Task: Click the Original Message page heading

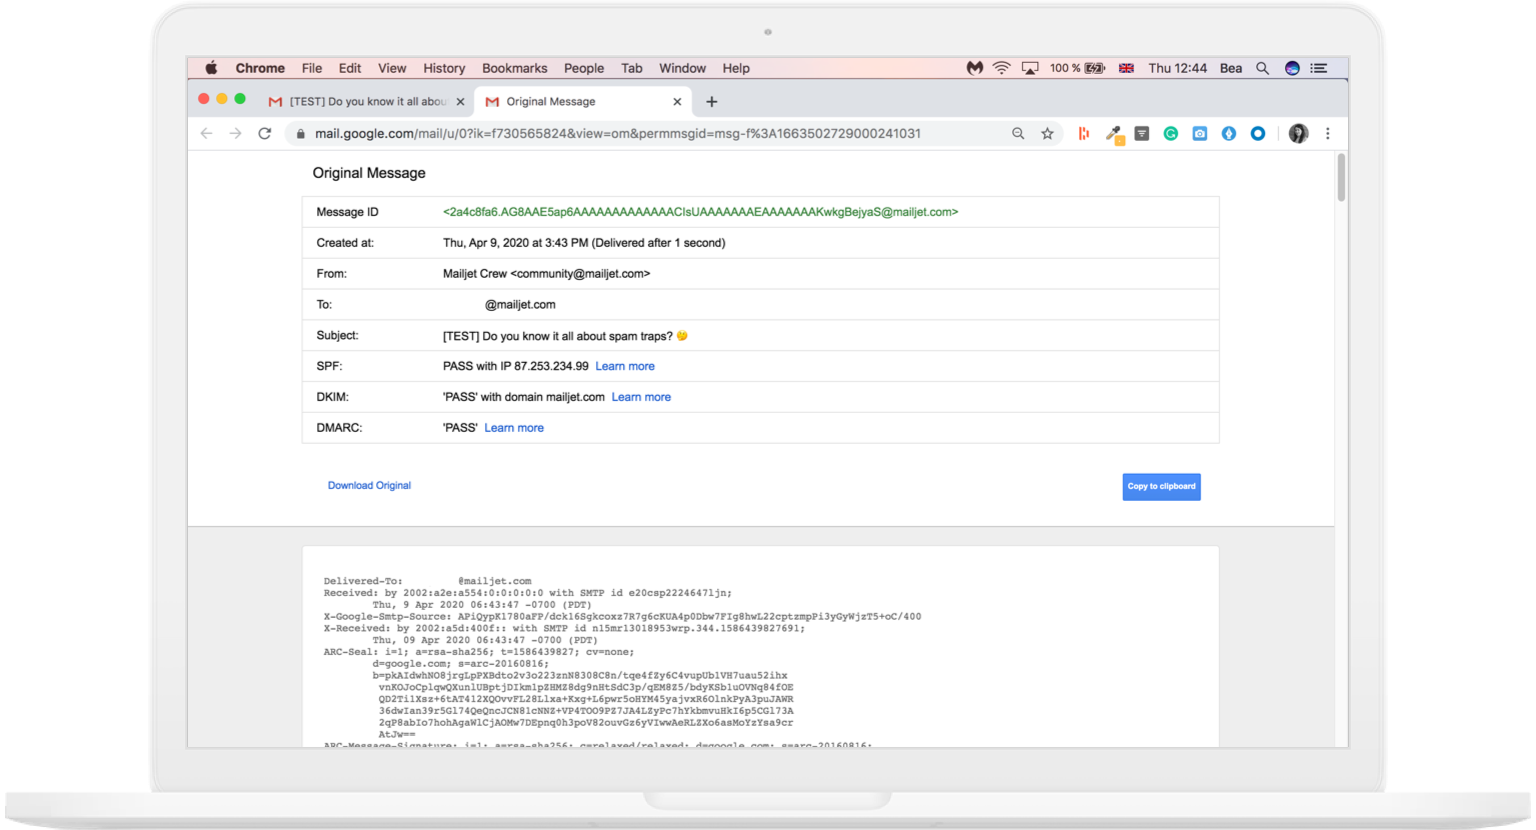Action: [369, 173]
